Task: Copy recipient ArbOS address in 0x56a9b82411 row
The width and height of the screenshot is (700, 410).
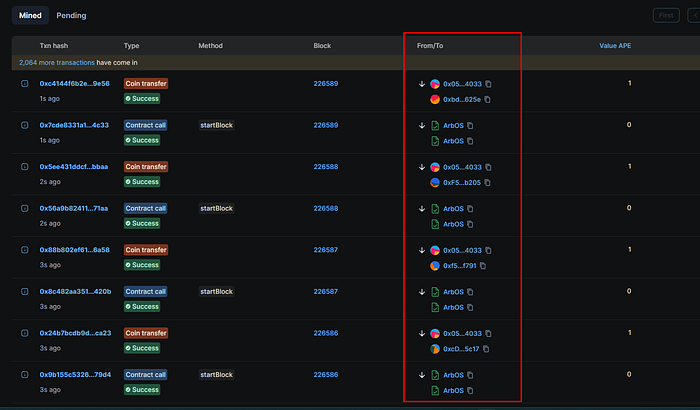Action: (x=470, y=224)
